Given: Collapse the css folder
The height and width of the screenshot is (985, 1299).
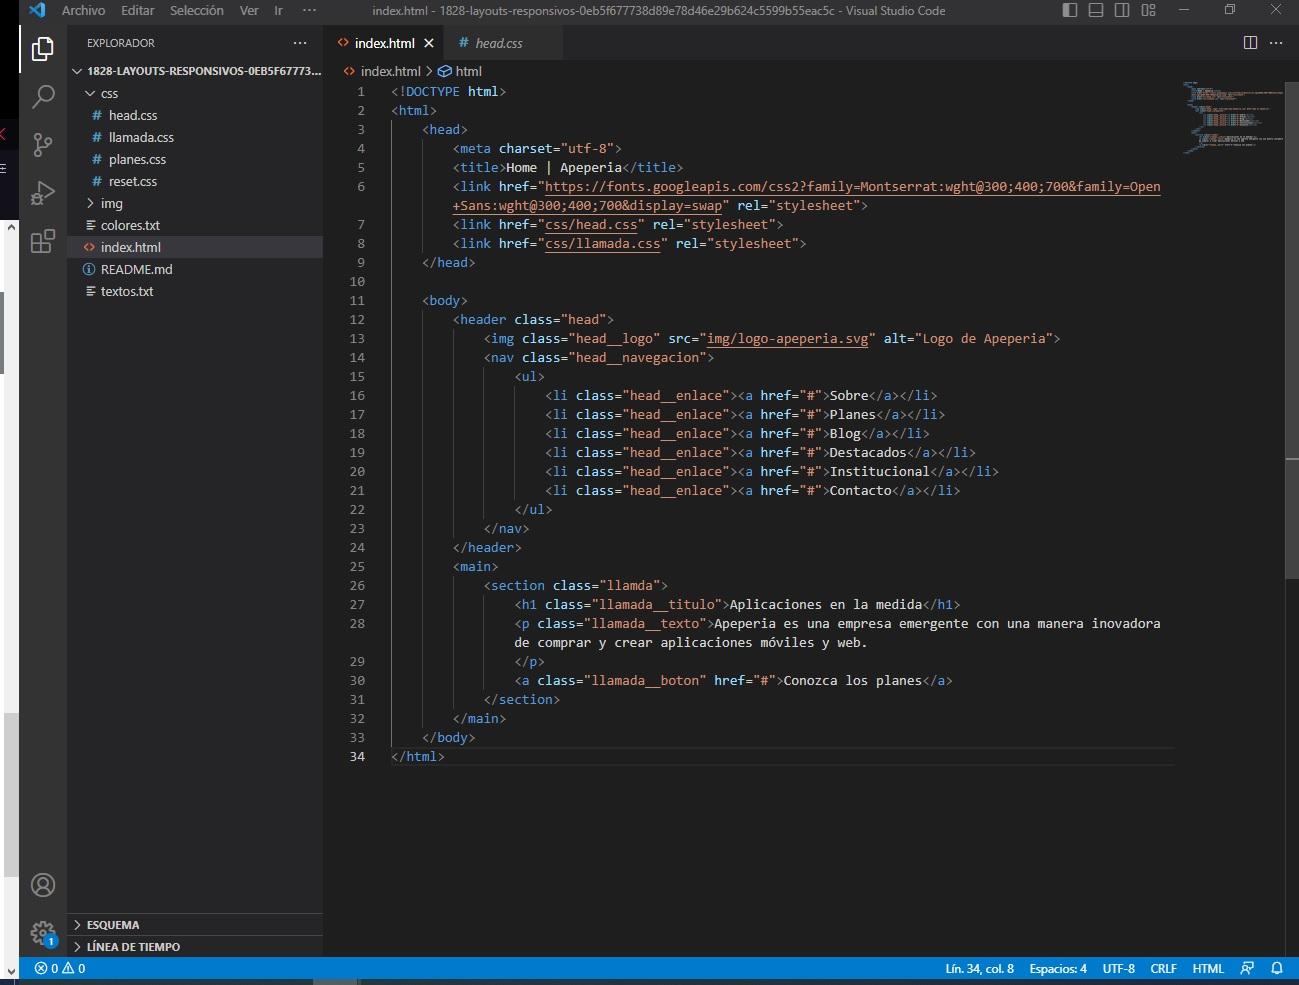Looking at the screenshot, I should tap(195, 93).
